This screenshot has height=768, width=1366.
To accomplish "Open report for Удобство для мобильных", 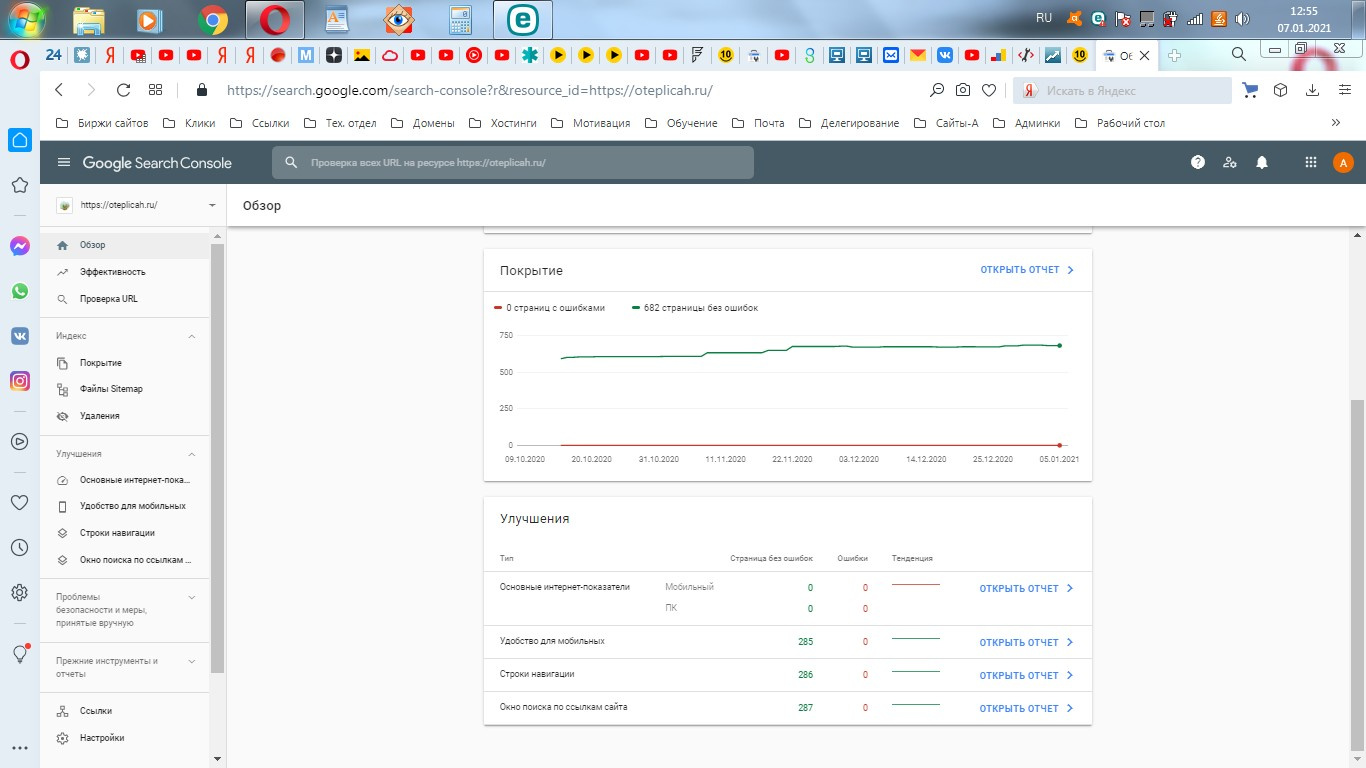I will (x=1026, y=643).
